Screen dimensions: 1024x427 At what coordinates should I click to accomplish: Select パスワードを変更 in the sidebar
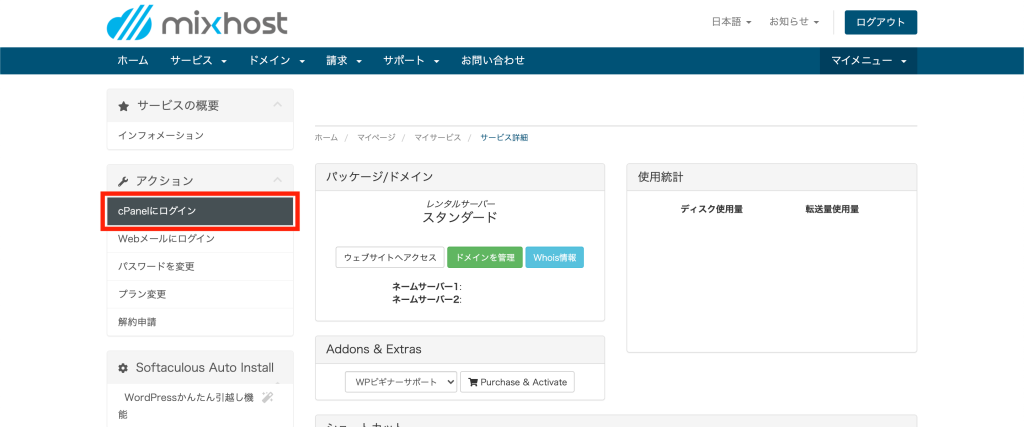pyautogui.click(x=200, y=266)
